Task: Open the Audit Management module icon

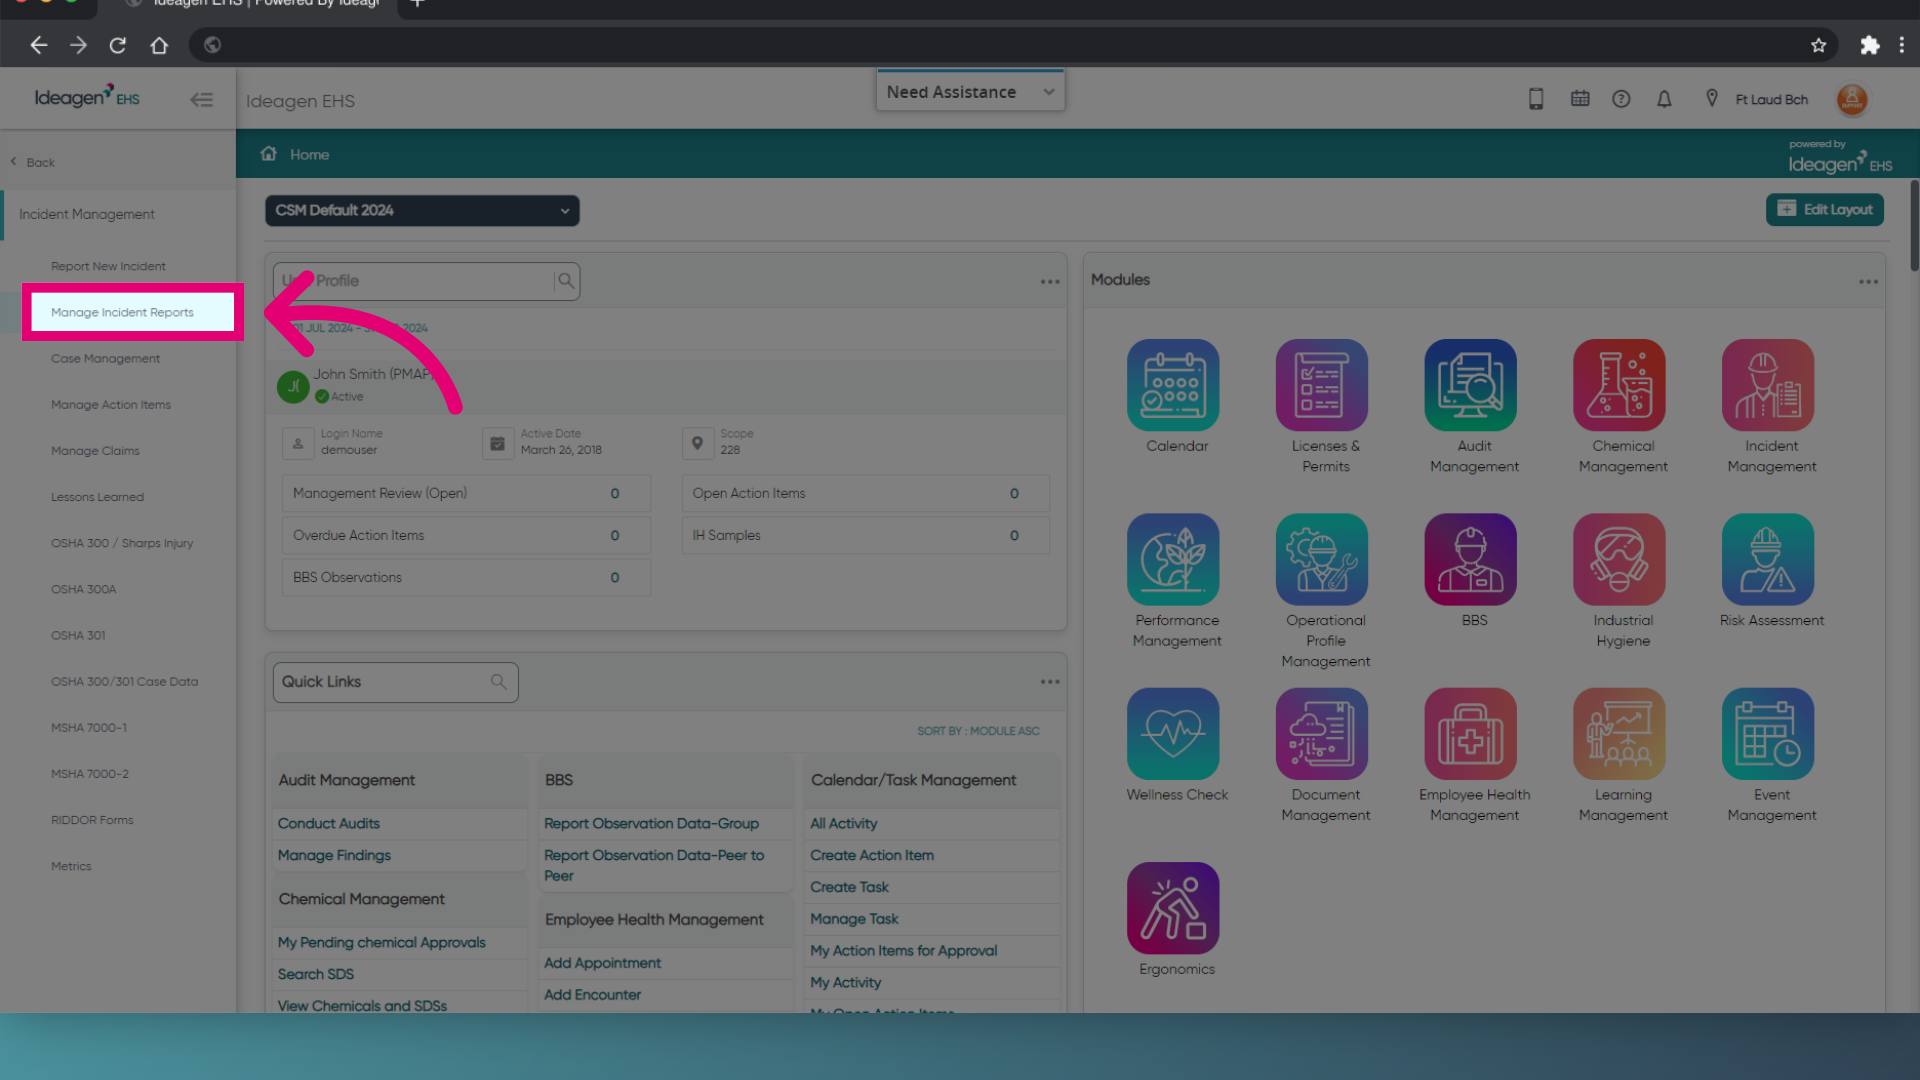Action: [x=1471, y=385]
